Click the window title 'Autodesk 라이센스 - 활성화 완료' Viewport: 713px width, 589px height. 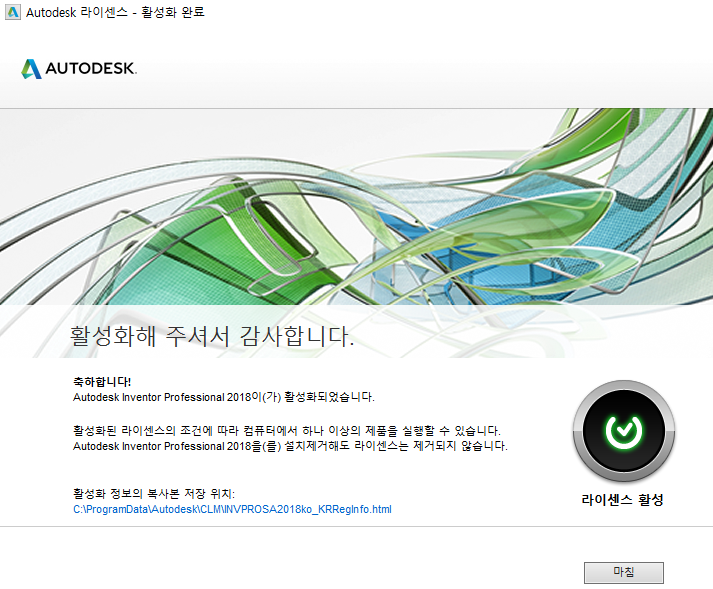[x=115, y=12]
